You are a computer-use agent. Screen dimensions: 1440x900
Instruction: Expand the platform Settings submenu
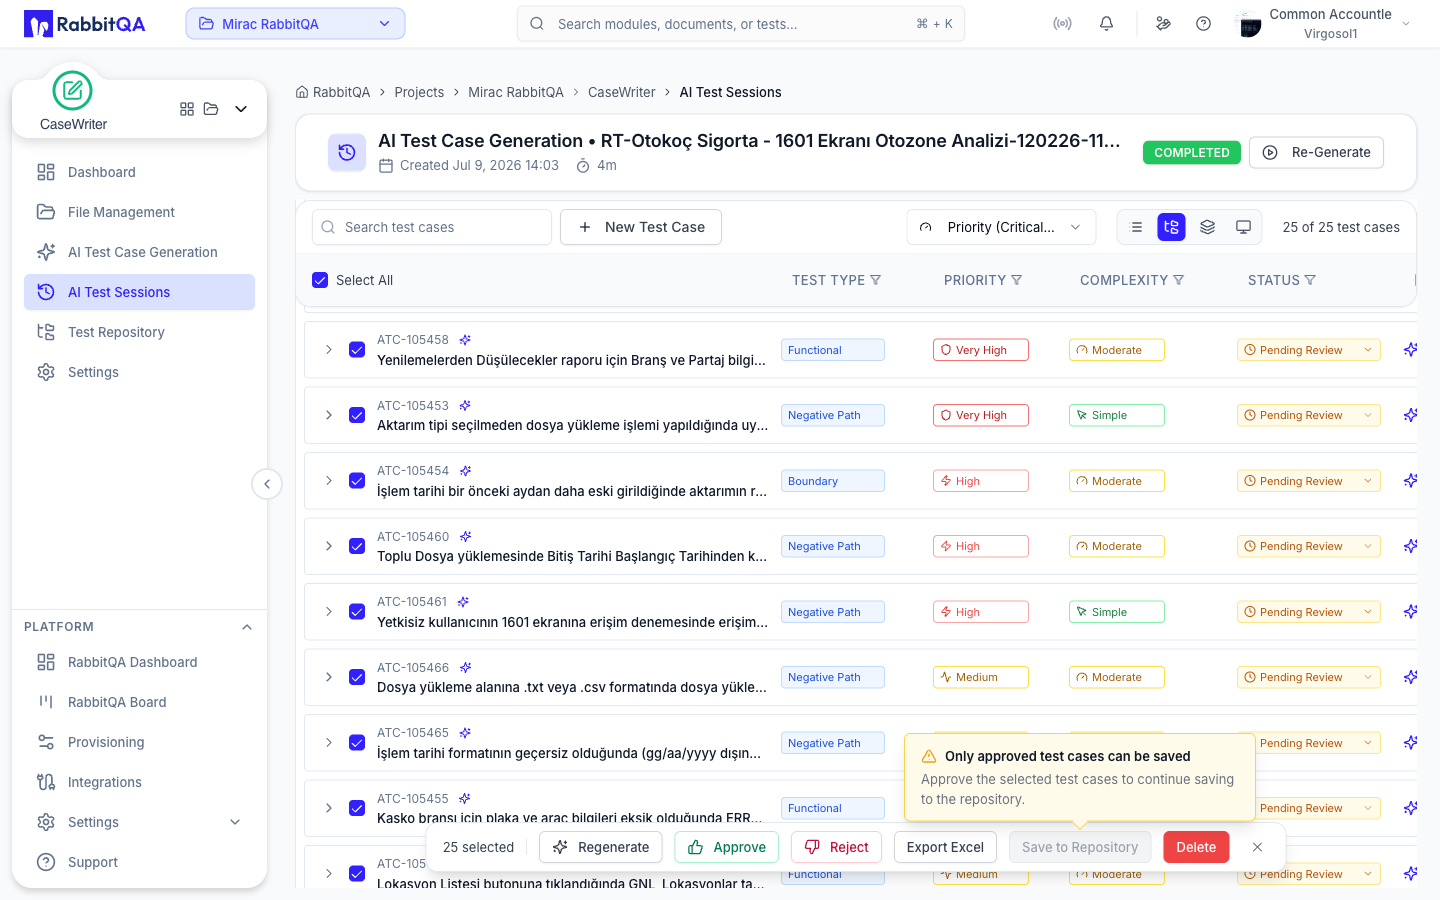(235, 822)
